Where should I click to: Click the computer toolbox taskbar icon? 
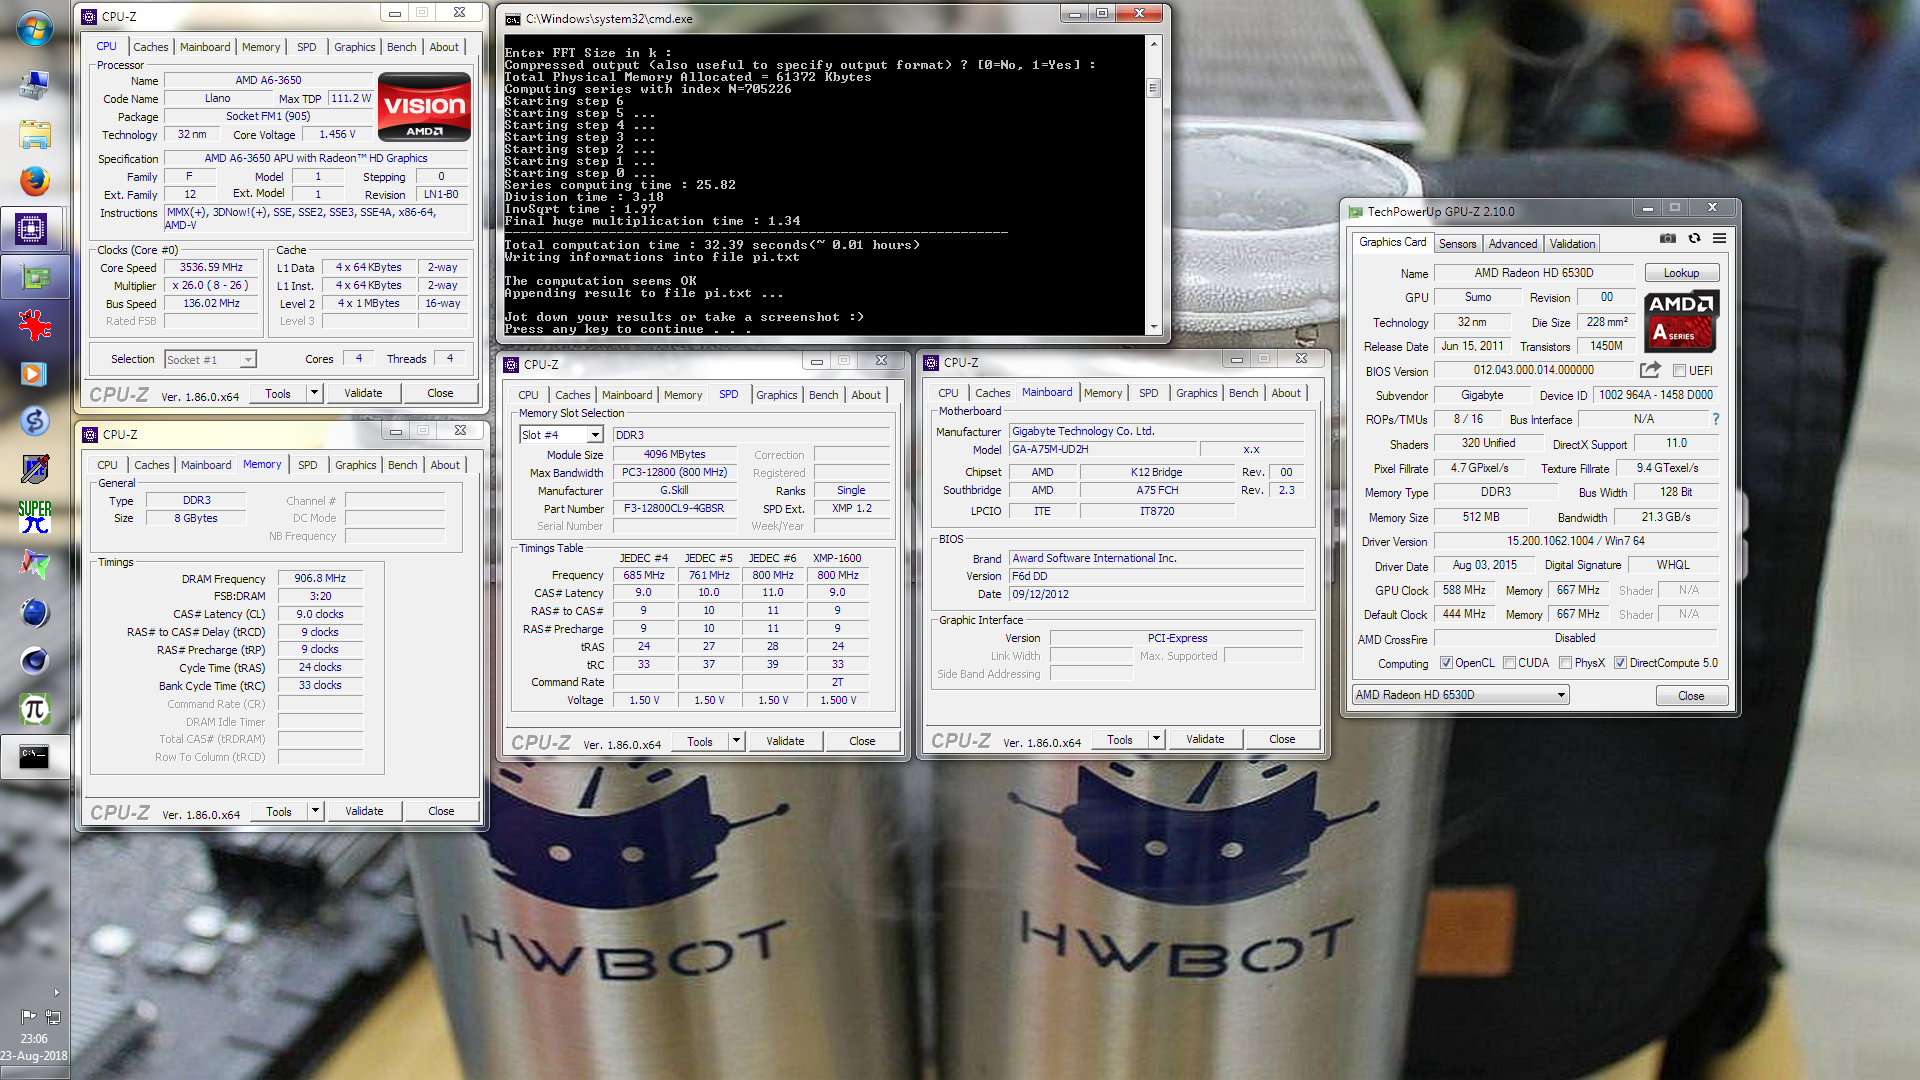(33, 86)
